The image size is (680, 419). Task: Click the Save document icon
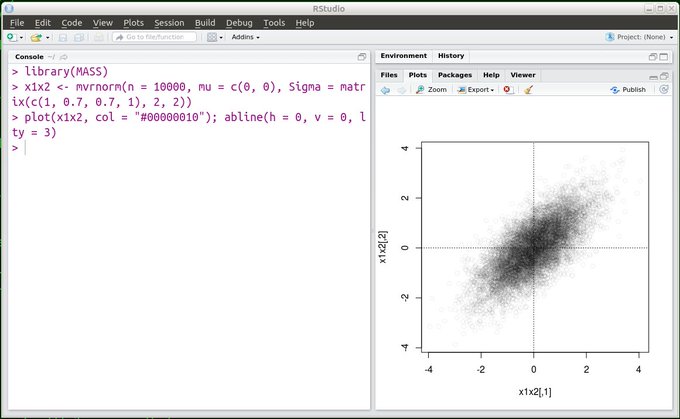click(x=63, y=38)
